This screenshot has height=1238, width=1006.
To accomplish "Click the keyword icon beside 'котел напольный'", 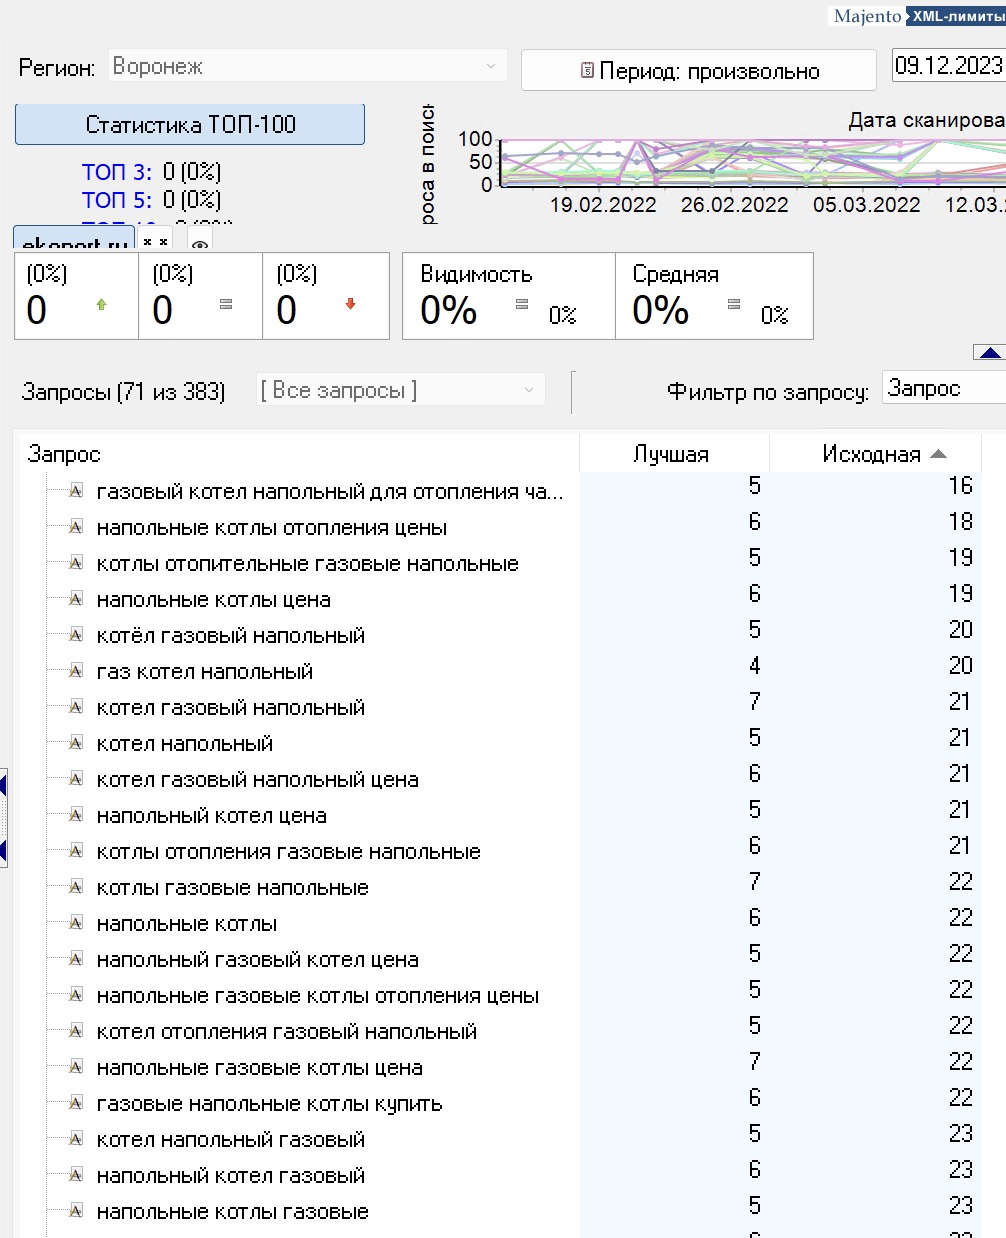I will [75, 743].
